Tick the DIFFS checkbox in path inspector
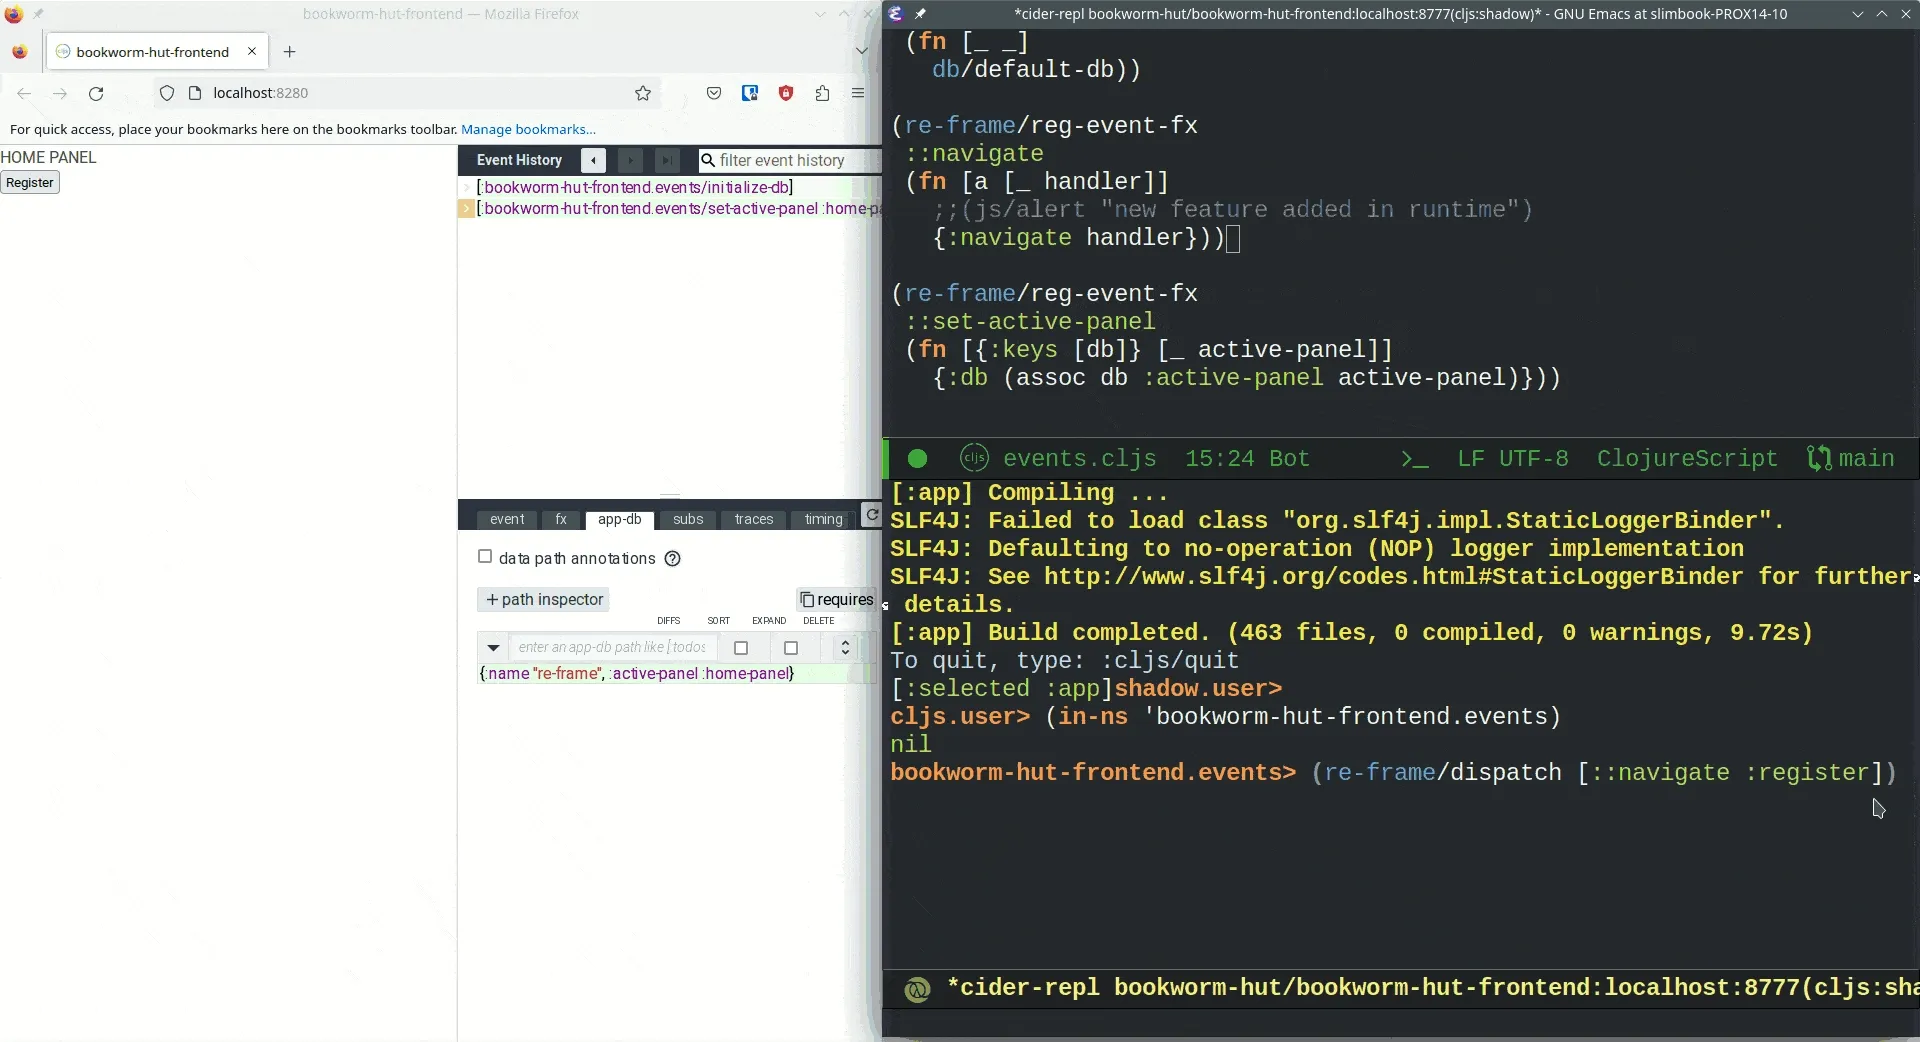1920x1042 pixels. (x=741, y=648)
